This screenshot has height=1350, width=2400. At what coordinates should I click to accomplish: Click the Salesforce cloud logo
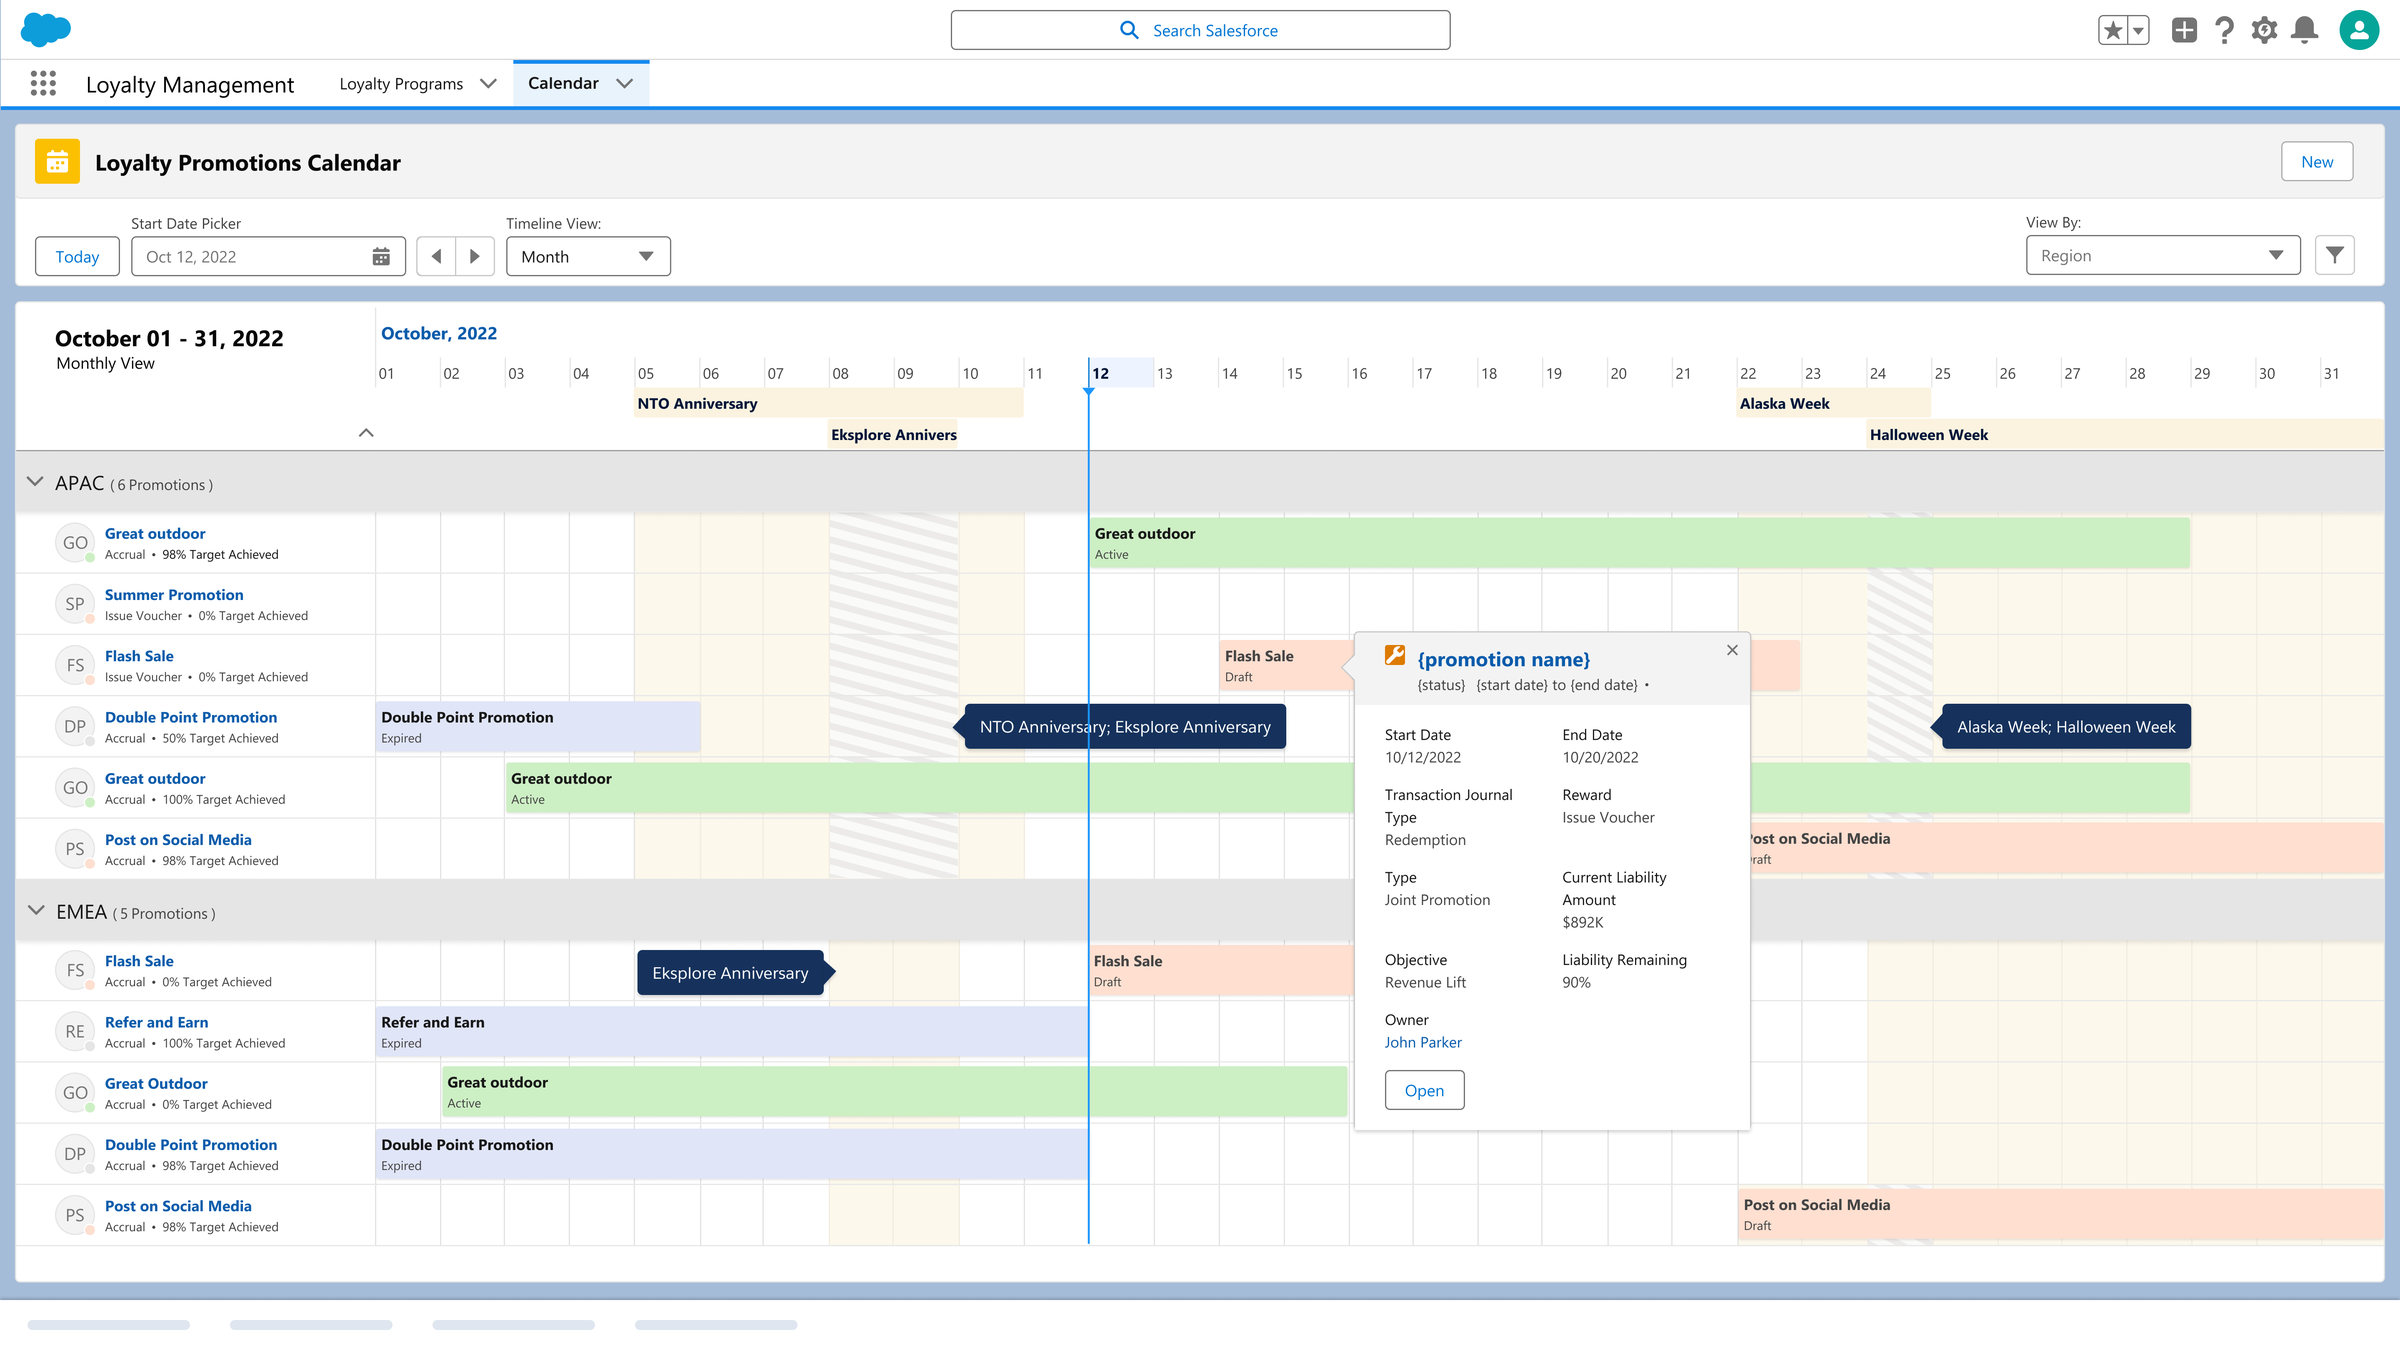click(46, 29)
